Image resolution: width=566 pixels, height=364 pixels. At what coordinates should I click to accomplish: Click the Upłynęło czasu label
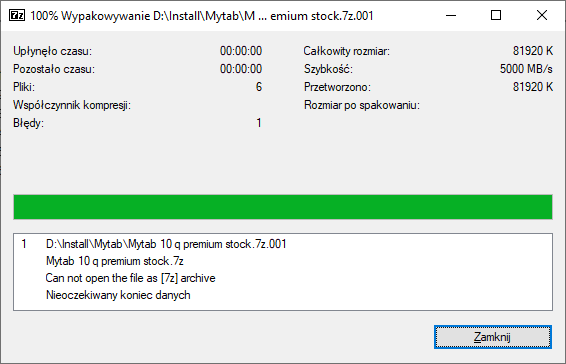[52, 51]
